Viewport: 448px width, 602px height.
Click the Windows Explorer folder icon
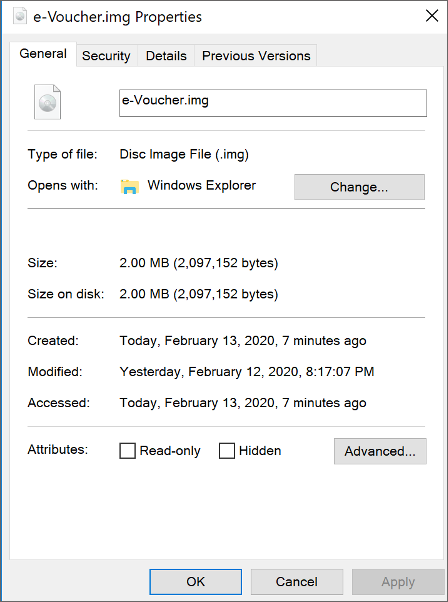pos(130,187)
